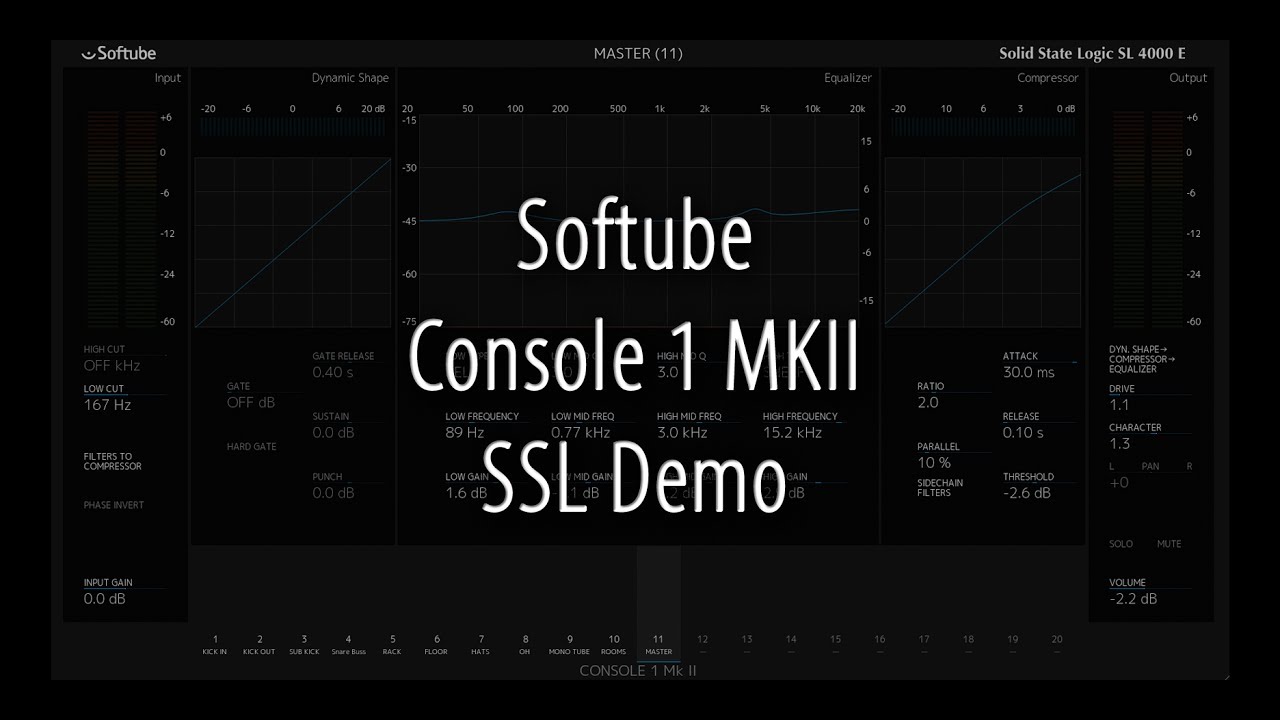This screenshot has height=720, width=1280.
Task: Click compressor RELEASE 0.10 s value
Action: pyautogui.click(x=1023, y=433)
